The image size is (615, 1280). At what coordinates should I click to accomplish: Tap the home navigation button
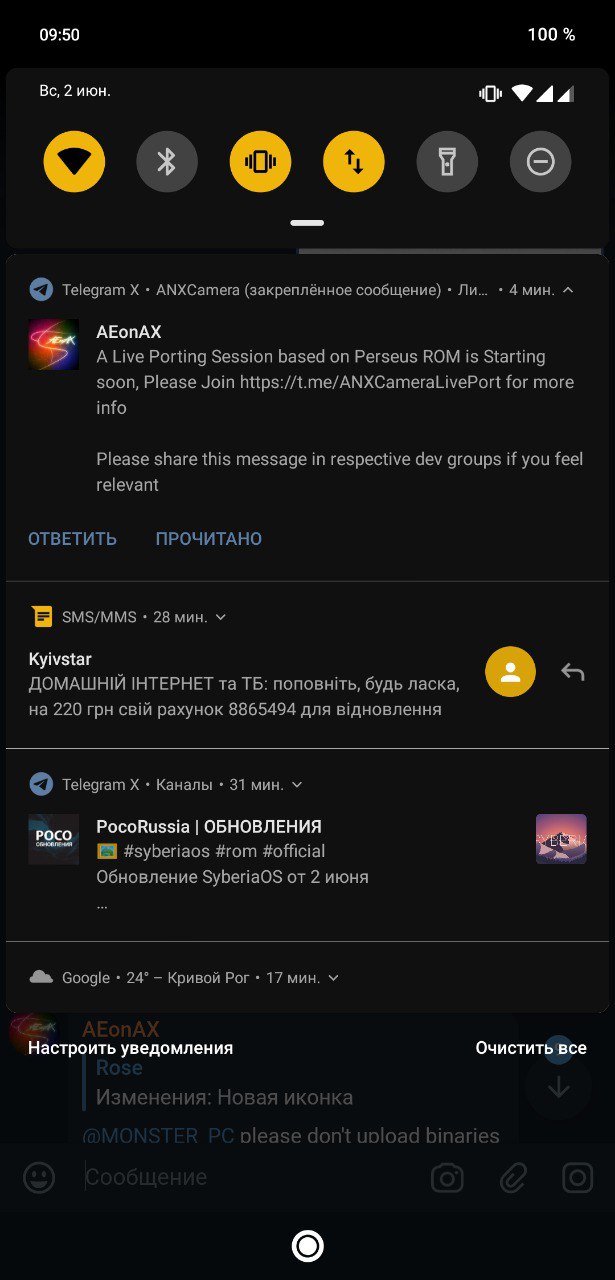click(x=307, y=1246)
